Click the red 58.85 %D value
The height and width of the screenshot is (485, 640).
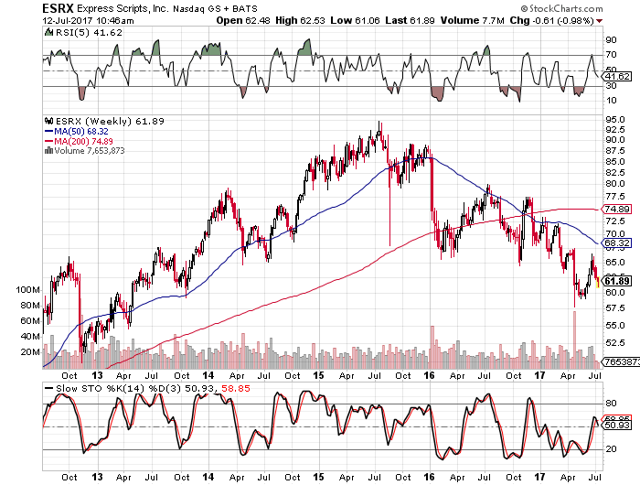click(236, 389)
